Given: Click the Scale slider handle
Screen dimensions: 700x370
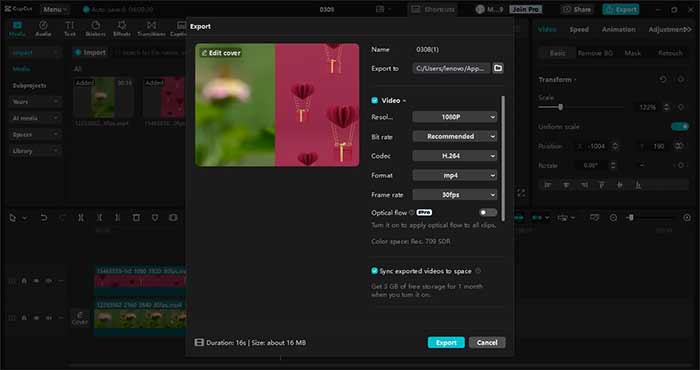Looking at the screenshot, I should pyautogui.click(x=560, y=107).
